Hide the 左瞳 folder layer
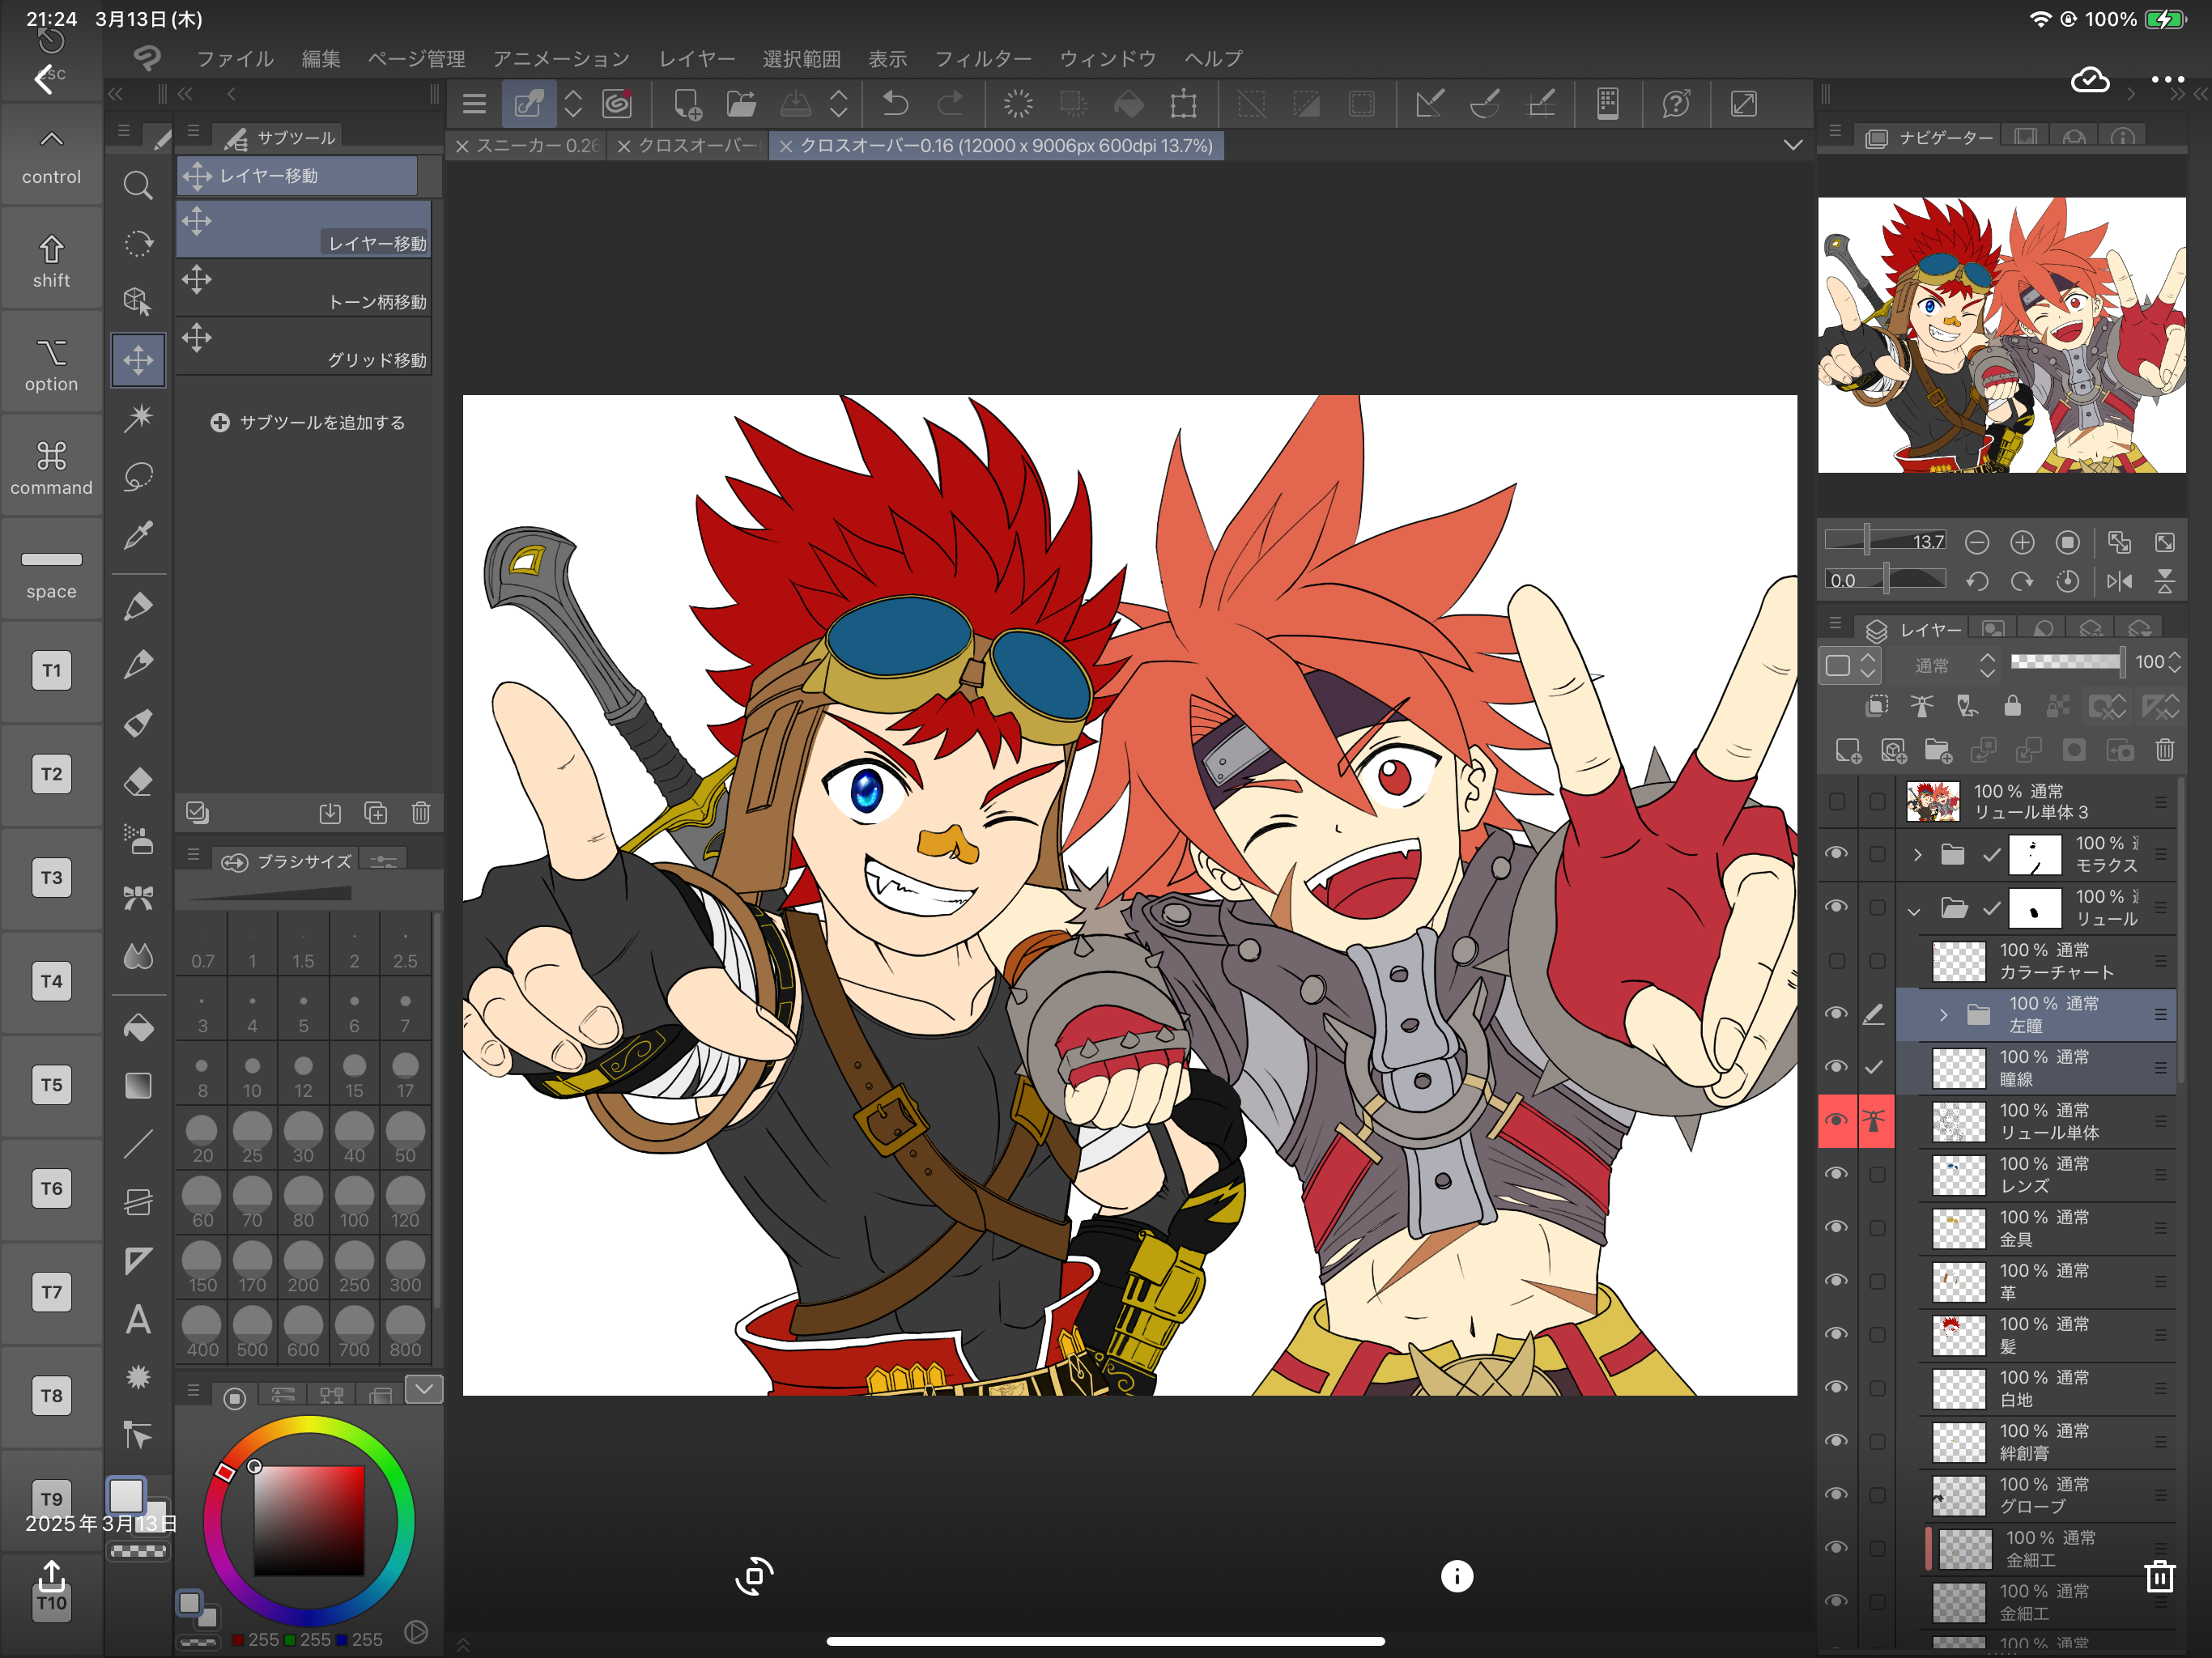 tap(1836, 1013)
